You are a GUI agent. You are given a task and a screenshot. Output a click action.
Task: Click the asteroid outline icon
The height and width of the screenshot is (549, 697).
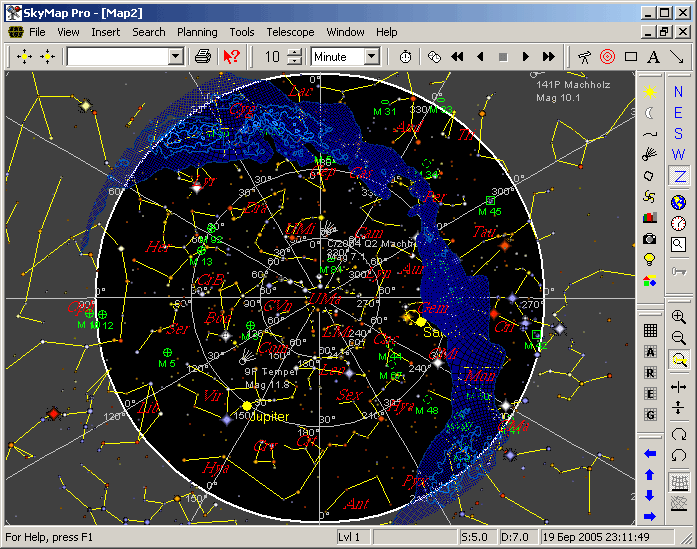[x=649, y=176]
